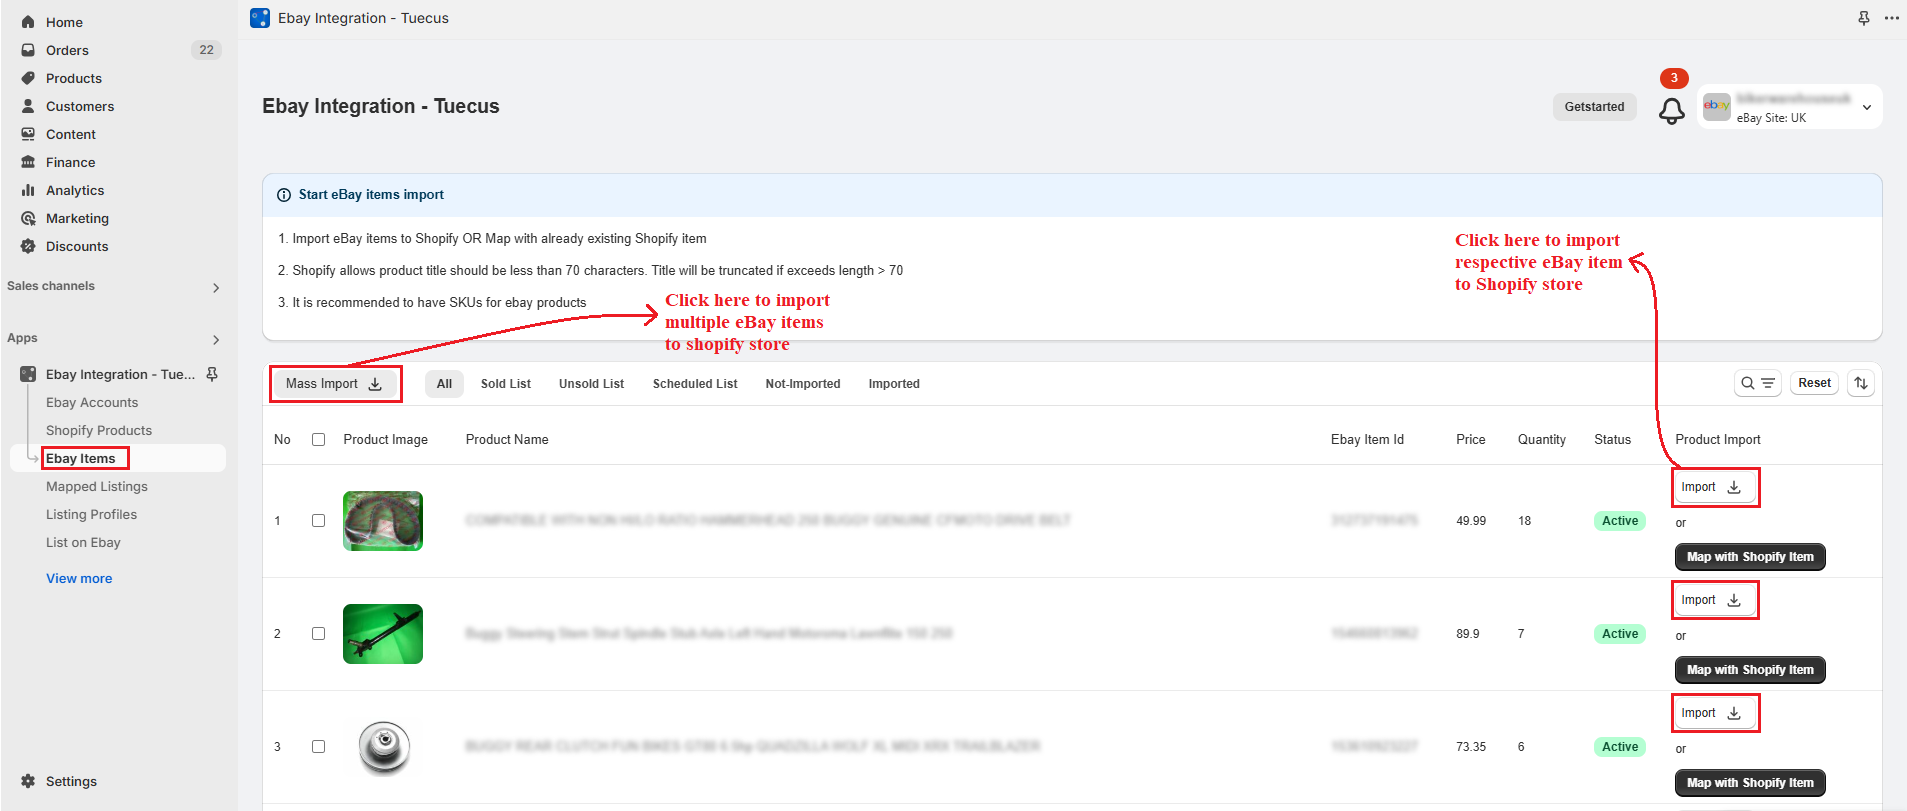1907x811 pixels.
Task: Click the Getstarted button
Action: click(1594, 107)
